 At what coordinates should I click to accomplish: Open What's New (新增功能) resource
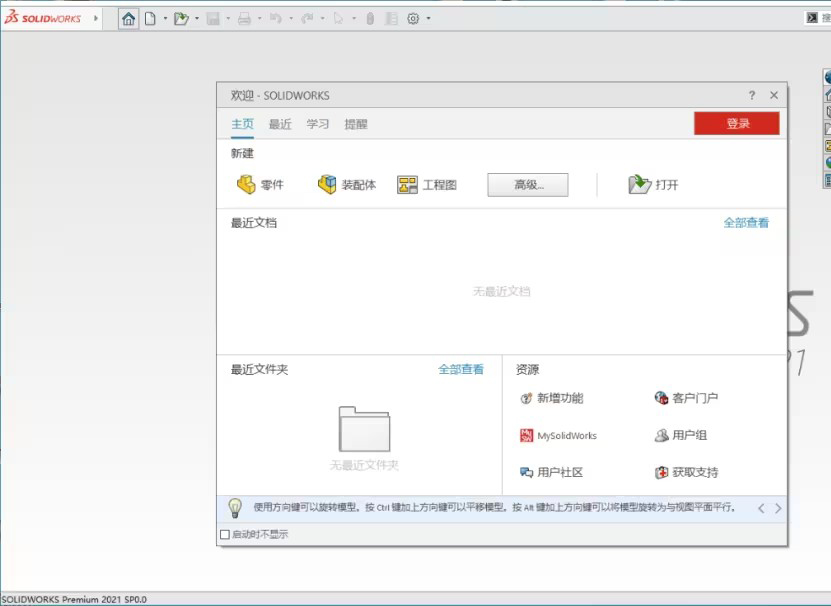[x=551, y=398]
